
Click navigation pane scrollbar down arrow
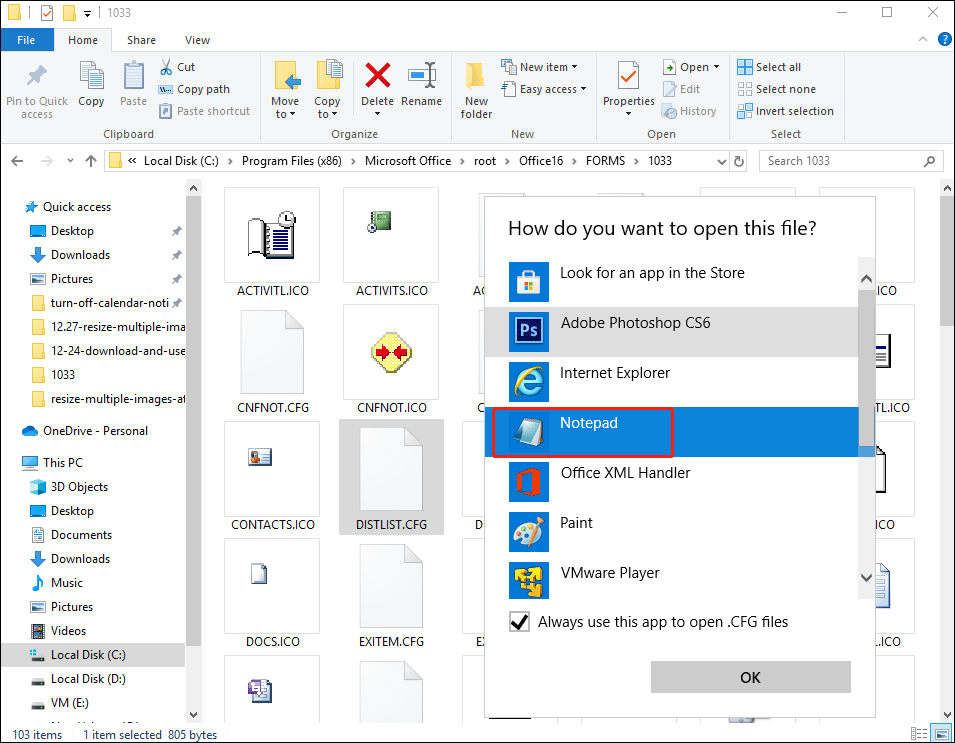194,714
